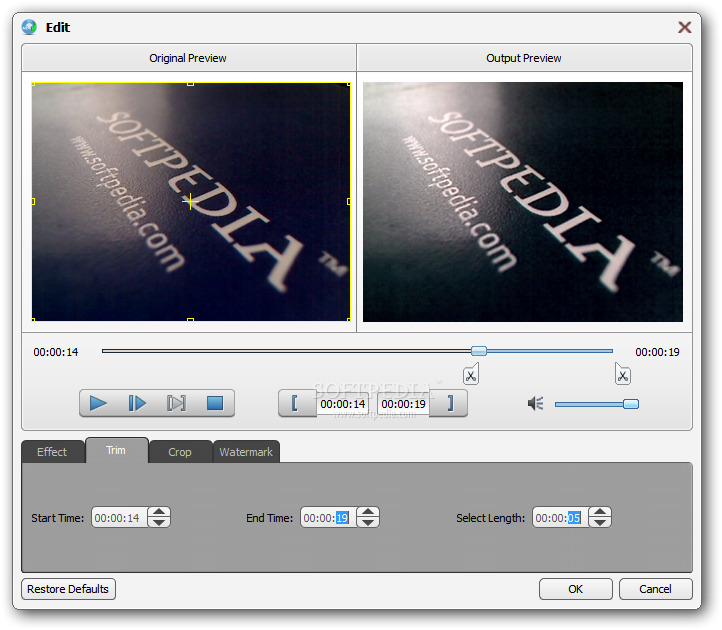
Task: Click the Start Time input field
Action: 120,518
